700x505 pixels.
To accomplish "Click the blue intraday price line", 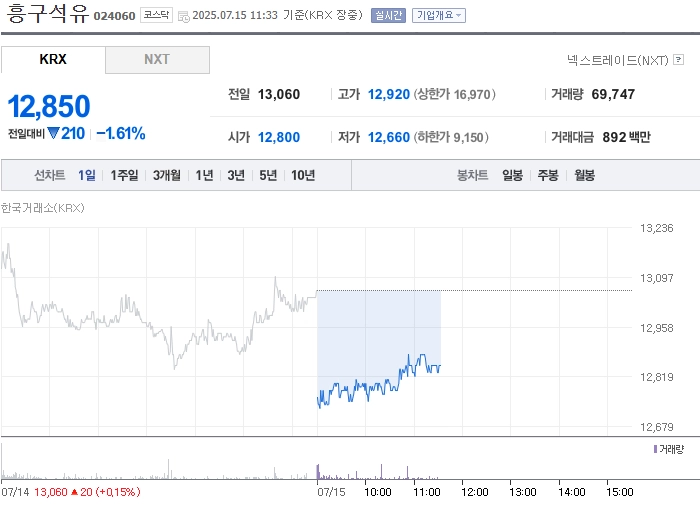I will click(379, 386).
